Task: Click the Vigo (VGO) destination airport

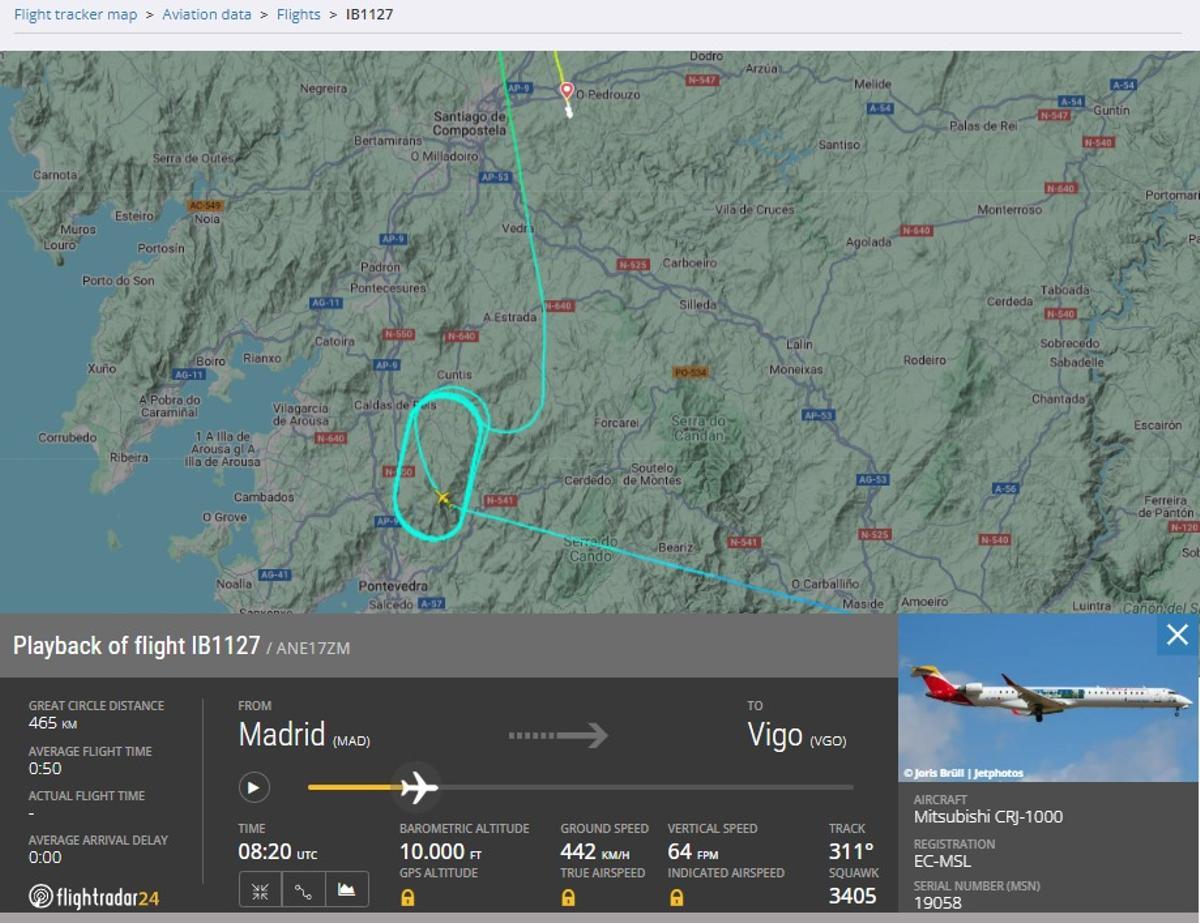Action: (797, 736)
